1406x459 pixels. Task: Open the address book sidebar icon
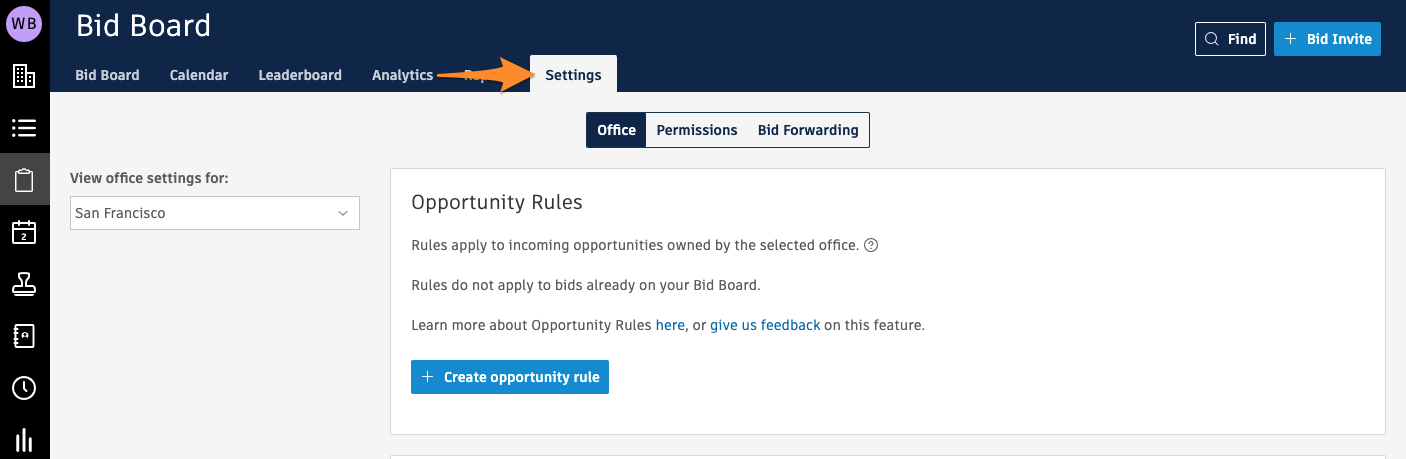tap(24, 336)
